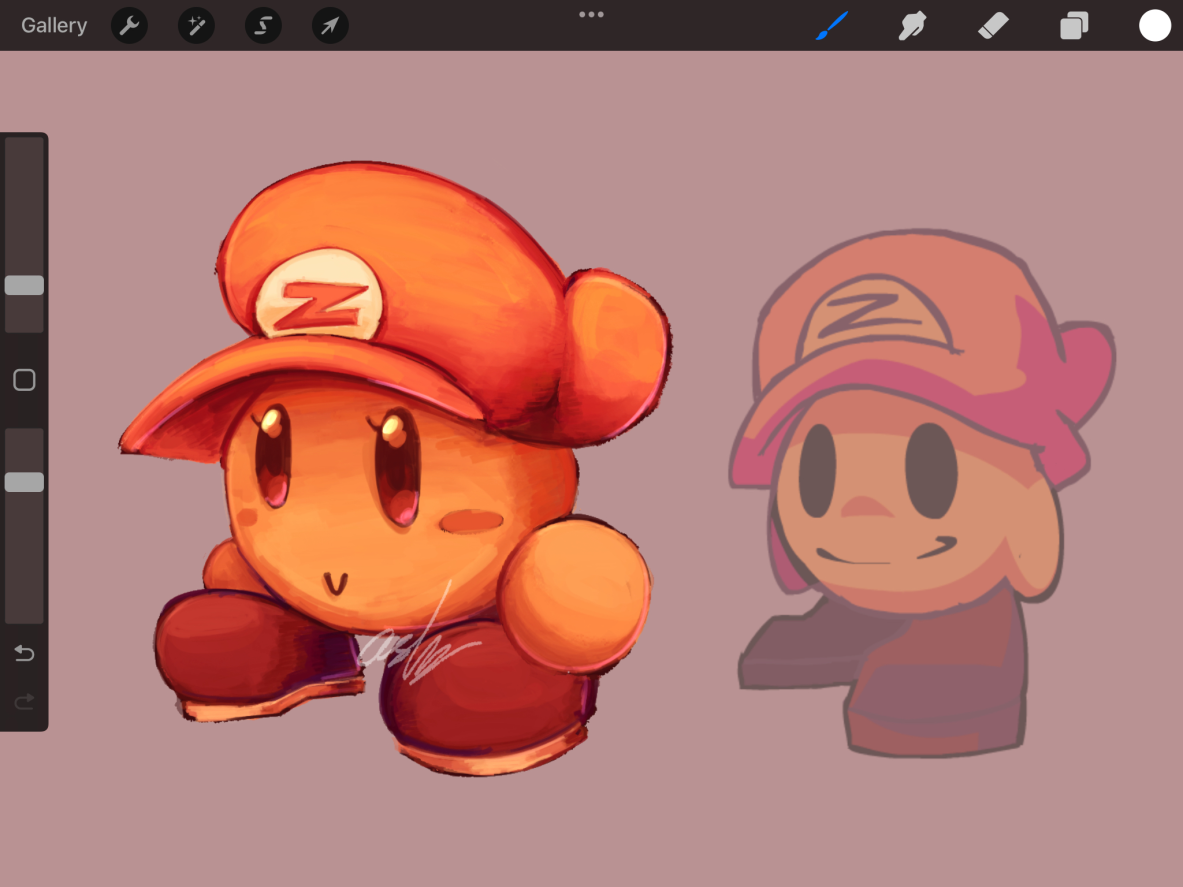Open the Adjustments magic wand menu

196,26
